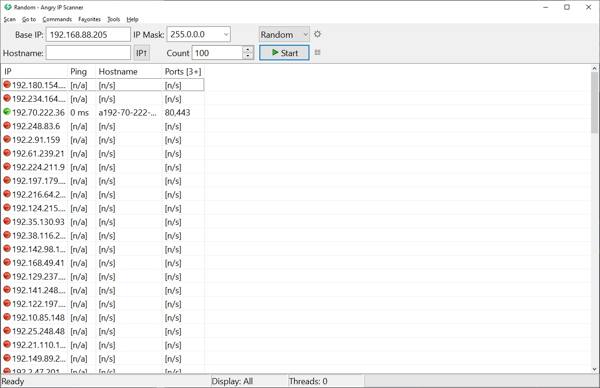Click red status icon for 192.248.83.6

(x=7, y=126)
